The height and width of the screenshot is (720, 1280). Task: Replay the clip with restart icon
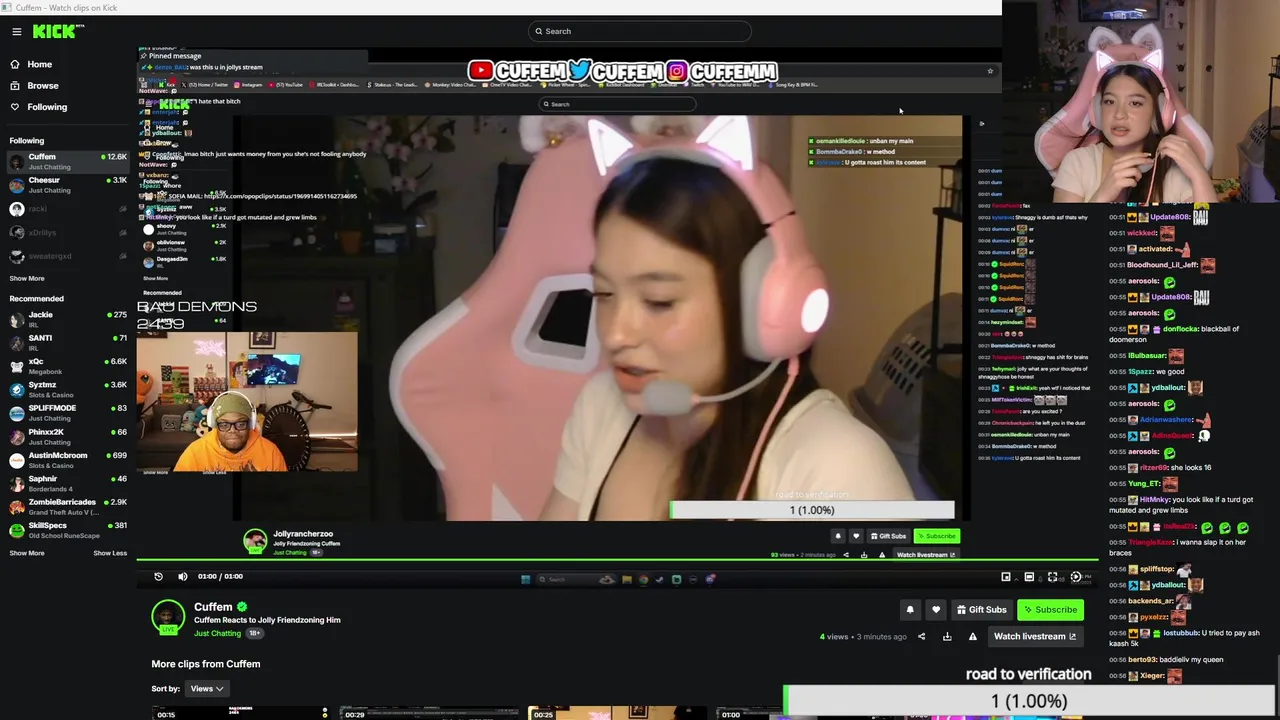[x=158, y=576]
